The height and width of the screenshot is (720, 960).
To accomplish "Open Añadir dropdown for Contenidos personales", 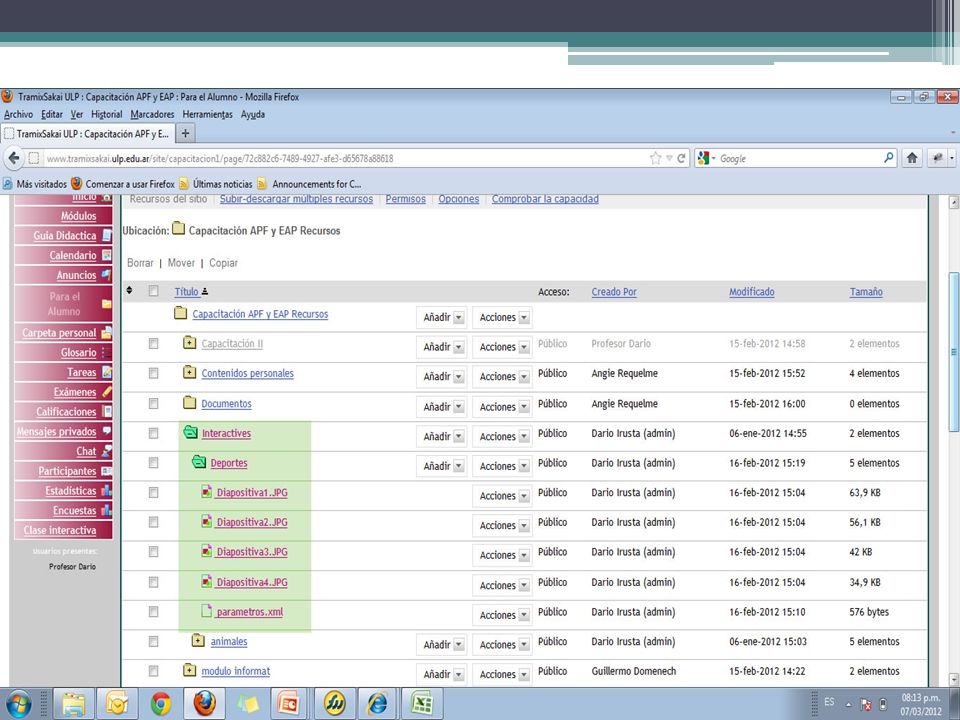I will (442, 377).
